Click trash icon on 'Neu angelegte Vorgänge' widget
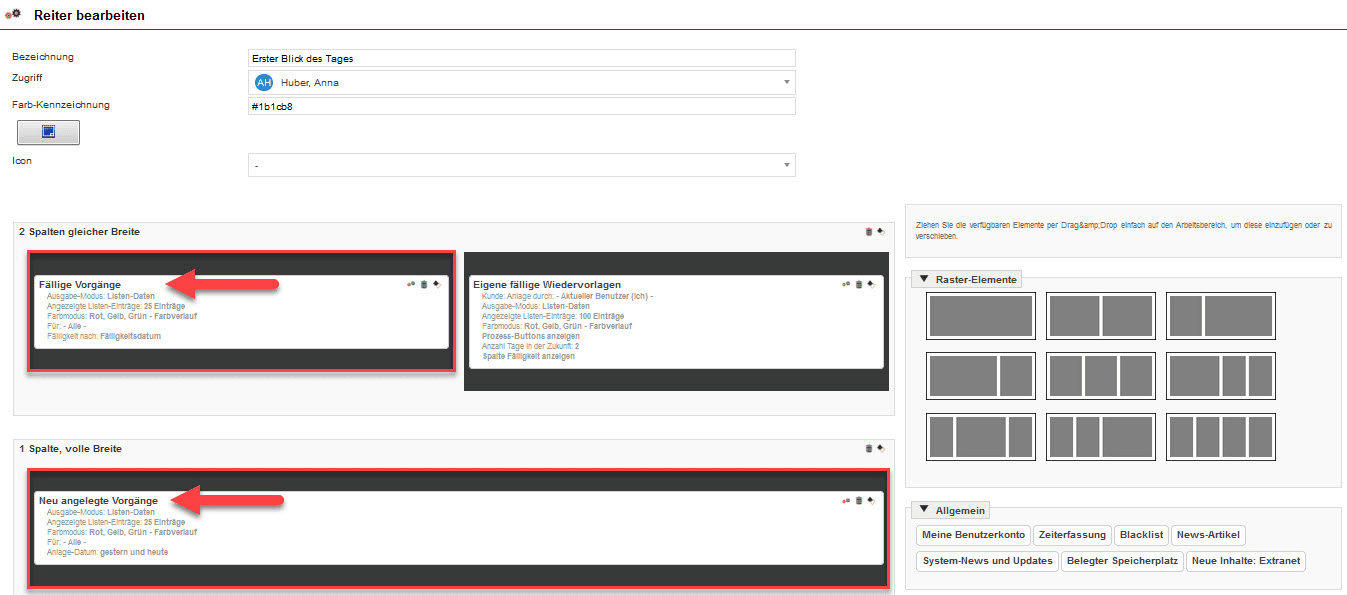Image resolution: width=1347 pixels, height=595 pixels. (x=858, y=500)
